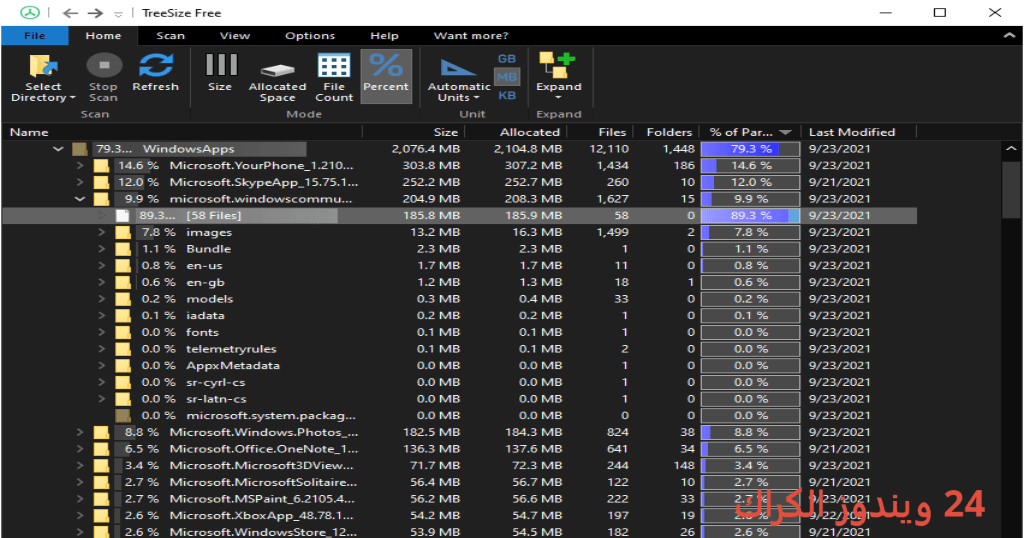Open the Scan ribbon tab

(x=170, y=36)
